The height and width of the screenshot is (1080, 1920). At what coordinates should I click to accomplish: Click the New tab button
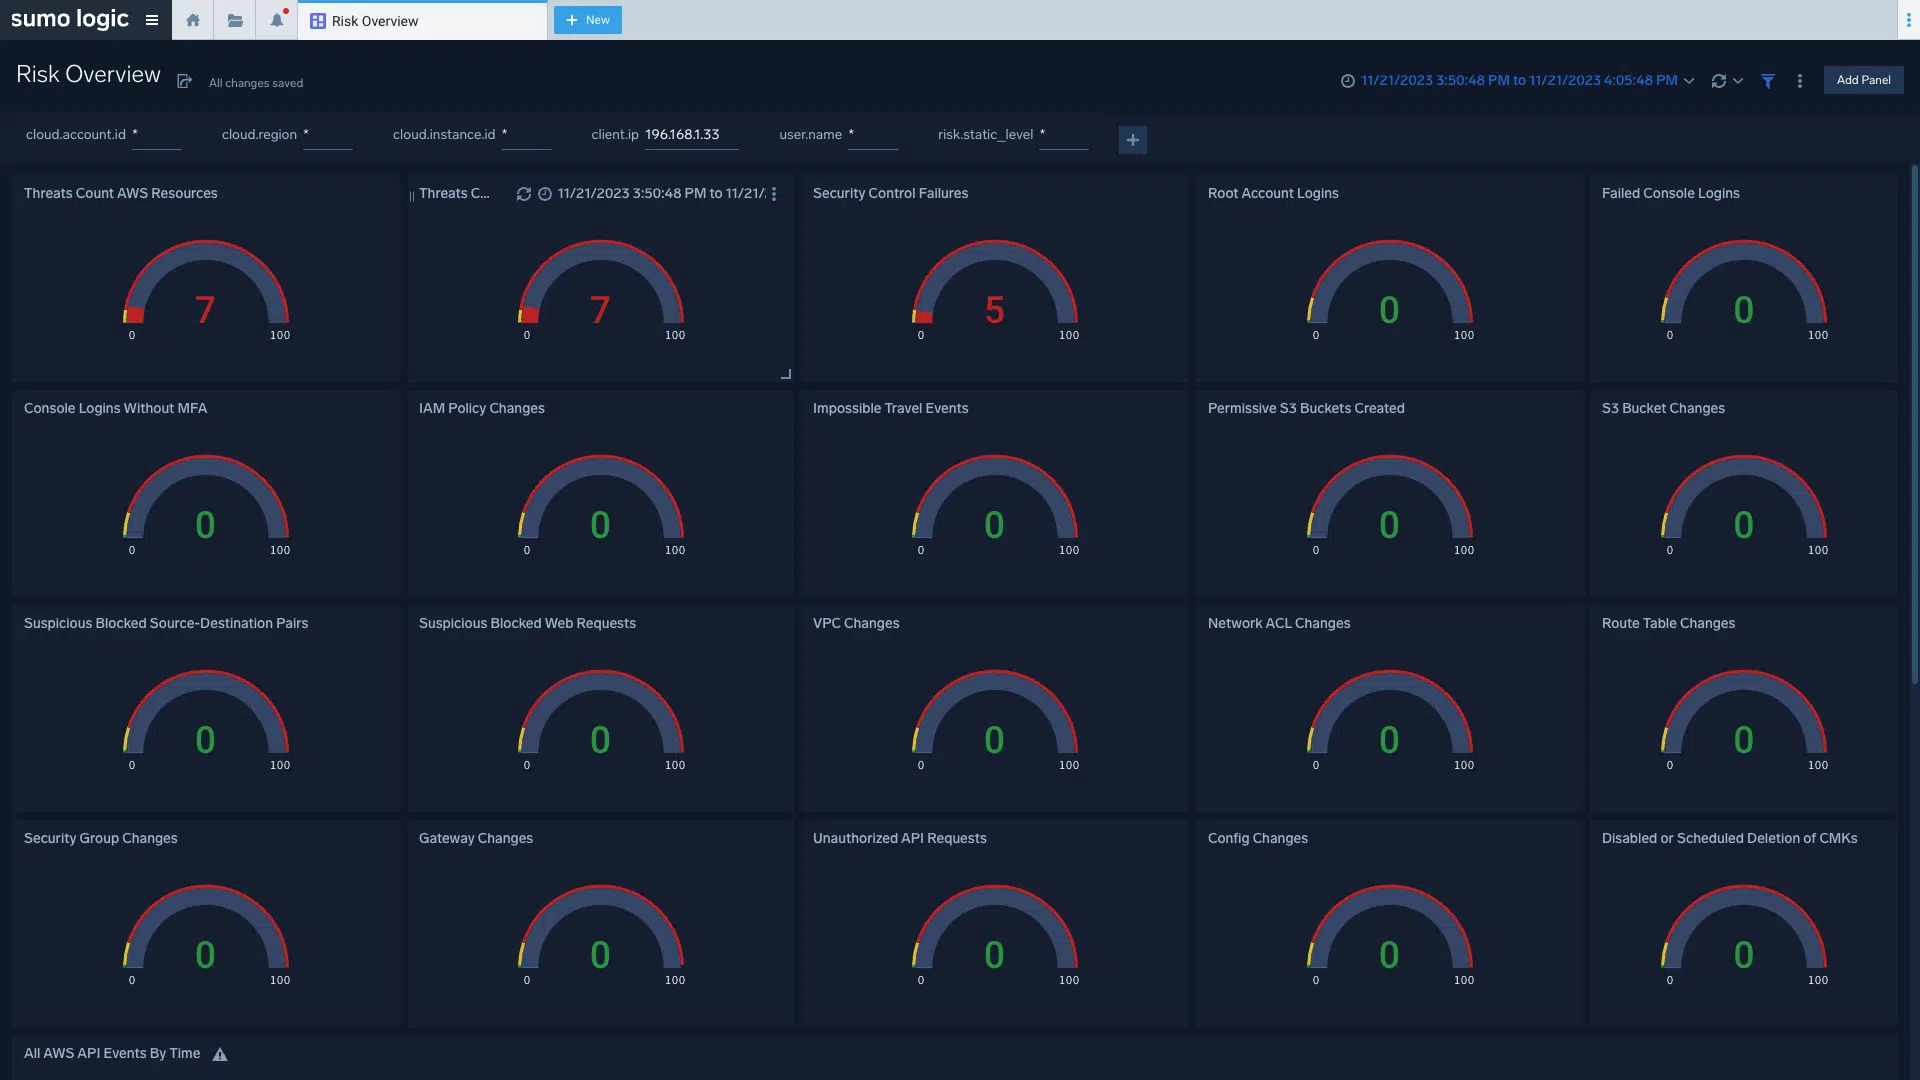click(x=587, y=20)
